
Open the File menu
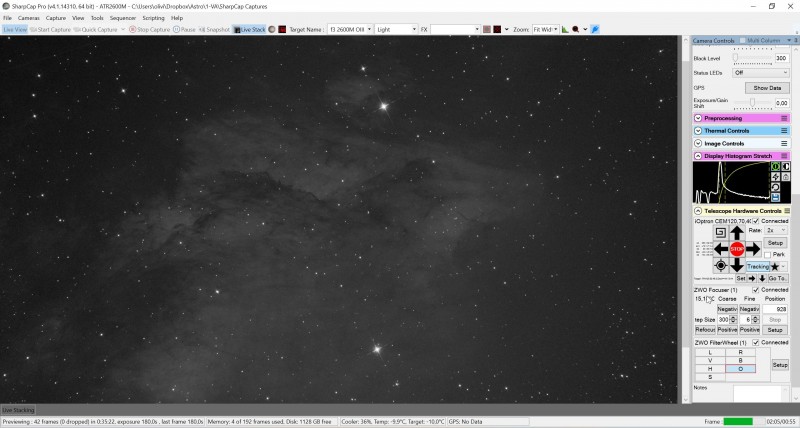[8, 18]
